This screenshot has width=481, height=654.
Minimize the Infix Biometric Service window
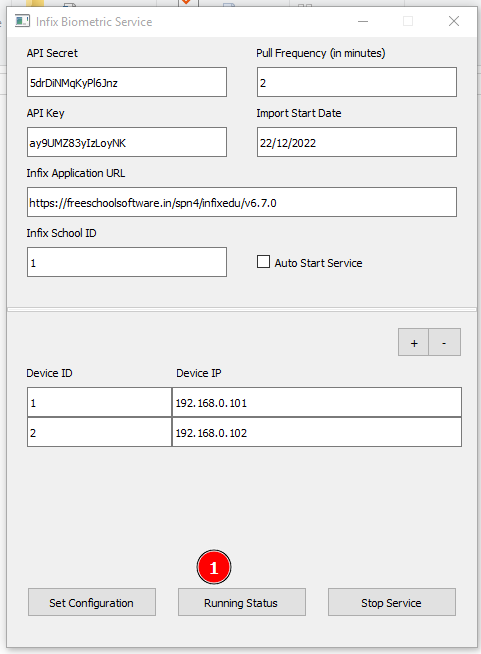(363, 21)
